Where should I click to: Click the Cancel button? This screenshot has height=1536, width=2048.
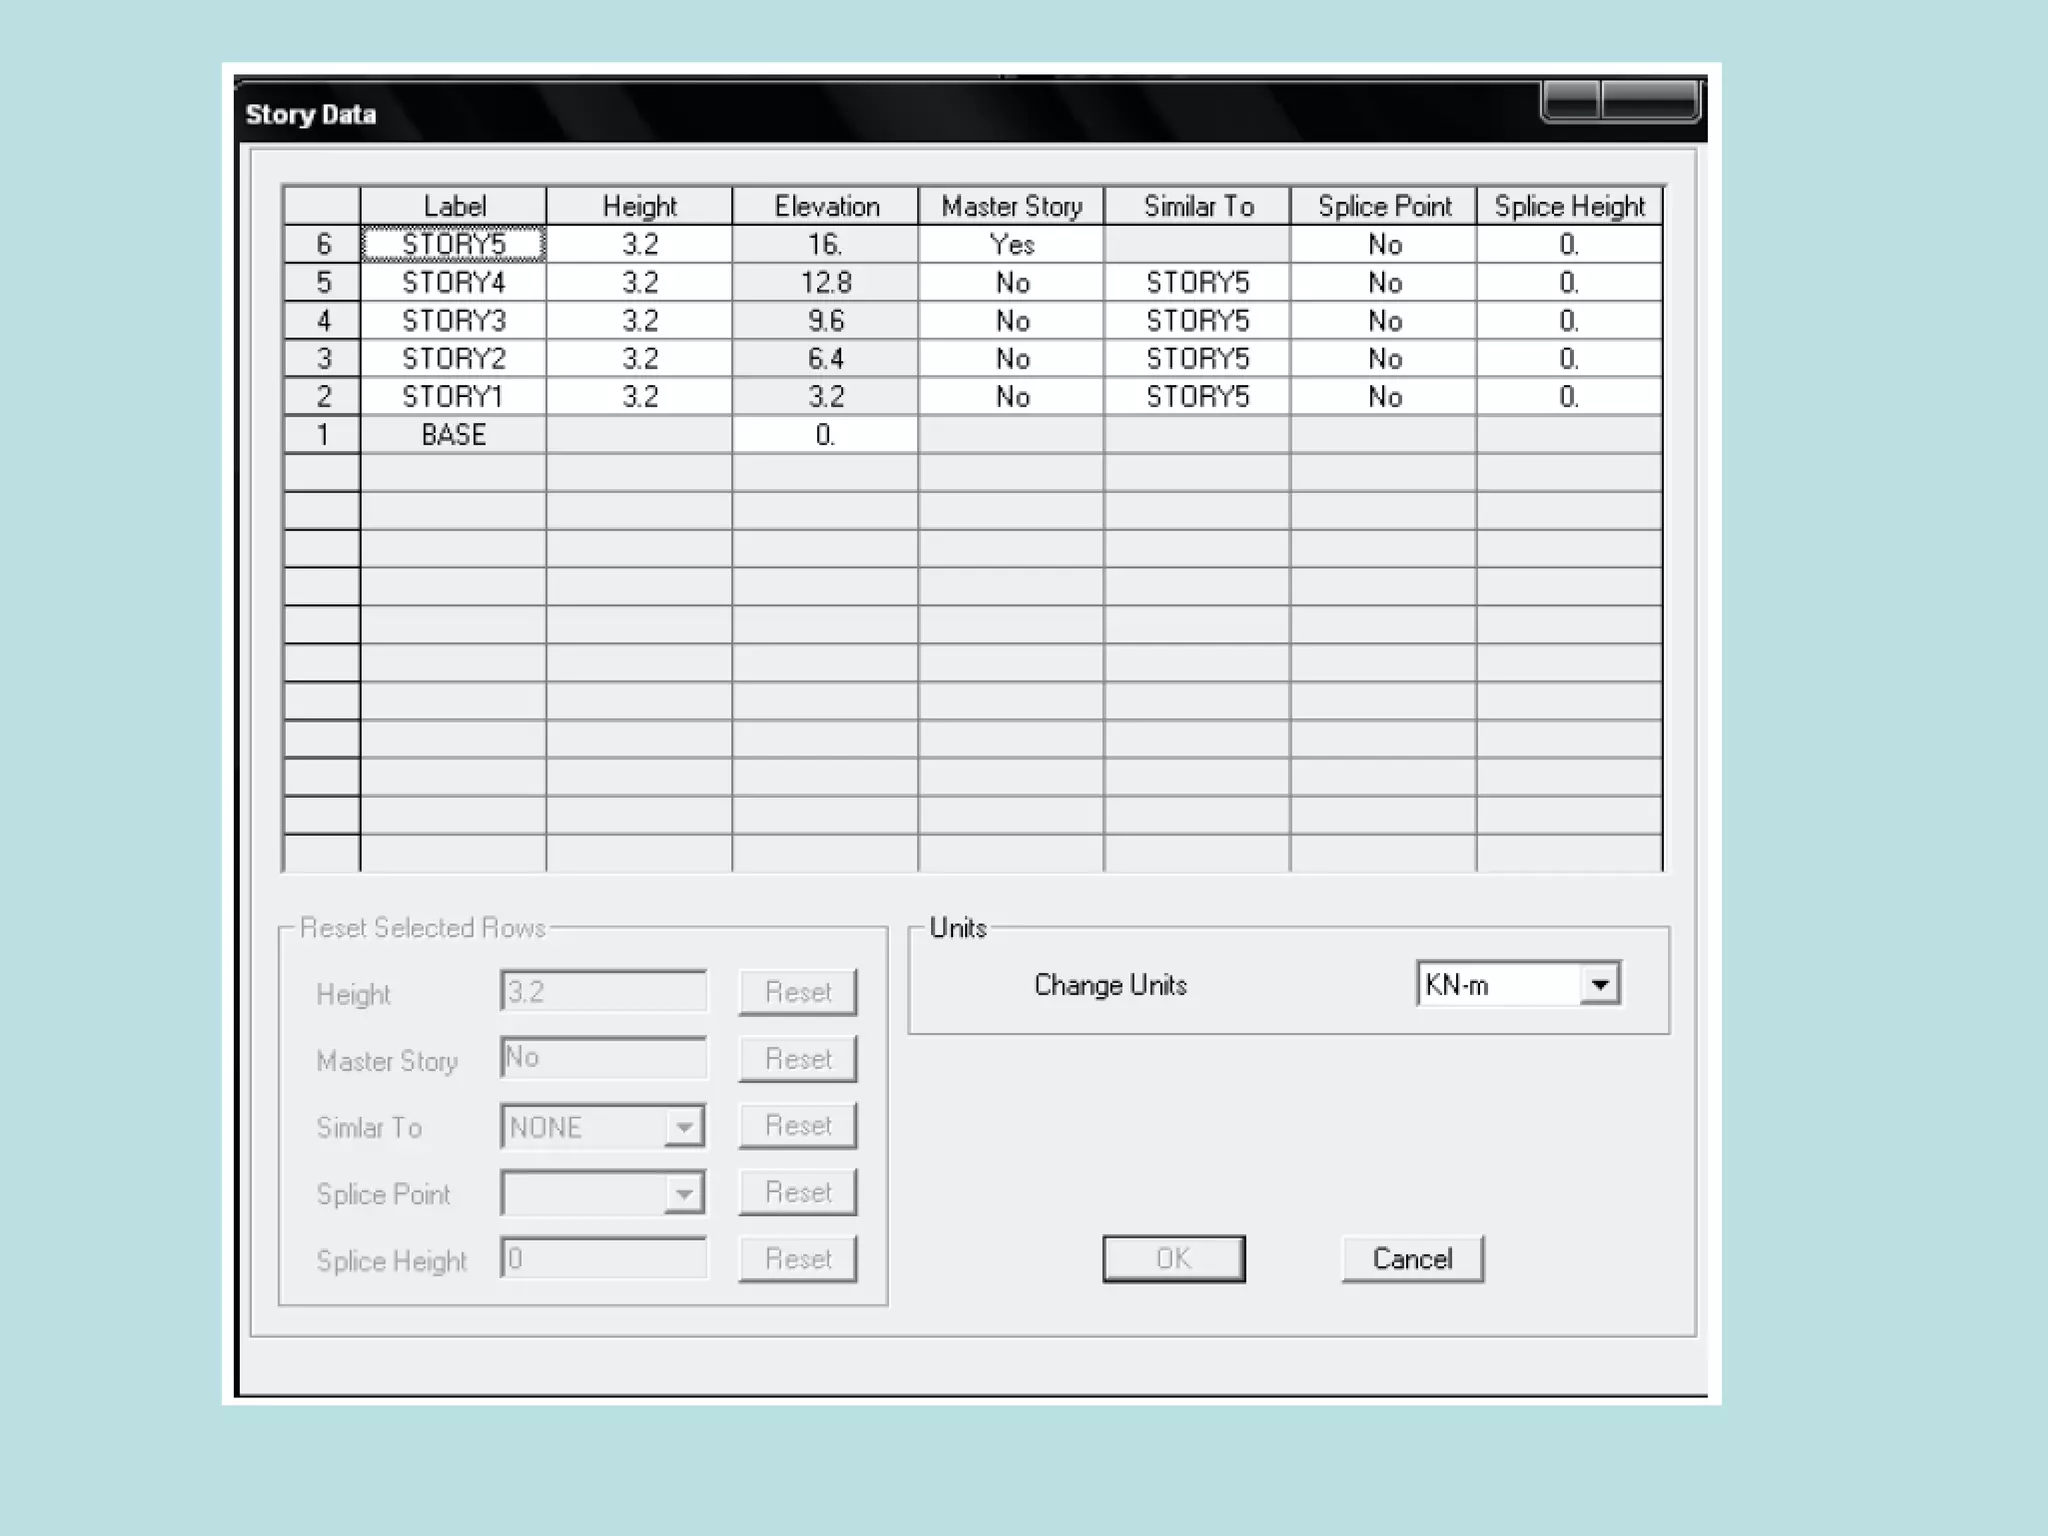[x=1411, y=1258]
